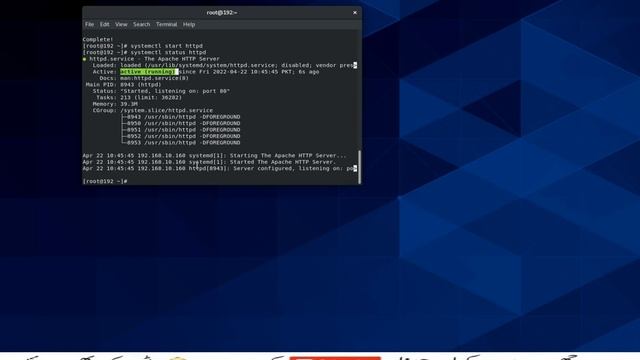Click process line 8953 /usr/sbin/httpd

(x=181, y=143)
